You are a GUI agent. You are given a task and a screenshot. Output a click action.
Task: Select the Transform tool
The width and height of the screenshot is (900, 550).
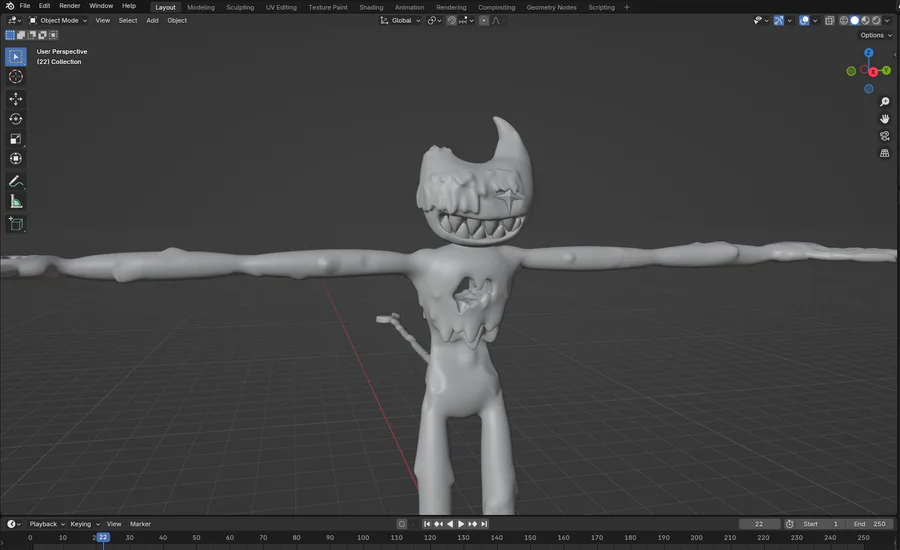pos(16,158)
